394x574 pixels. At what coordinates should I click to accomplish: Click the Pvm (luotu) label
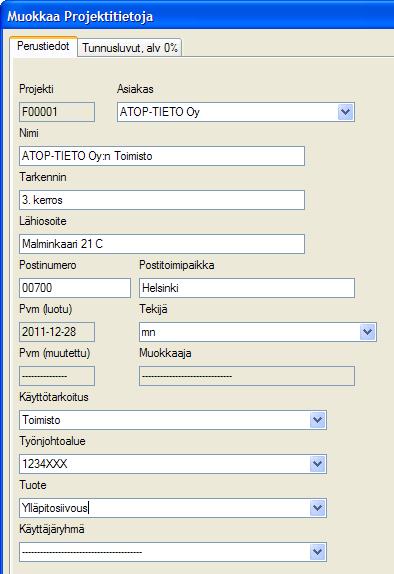pyautogui.click(x=46, y=309)
